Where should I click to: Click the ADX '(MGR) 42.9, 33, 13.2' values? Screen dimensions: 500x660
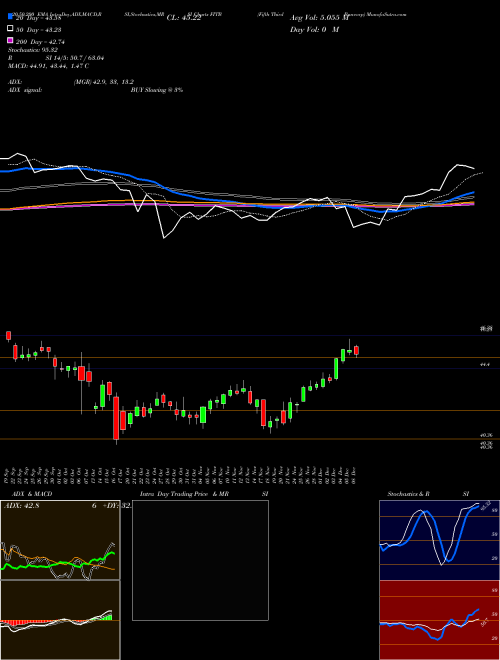coord(104,82)
